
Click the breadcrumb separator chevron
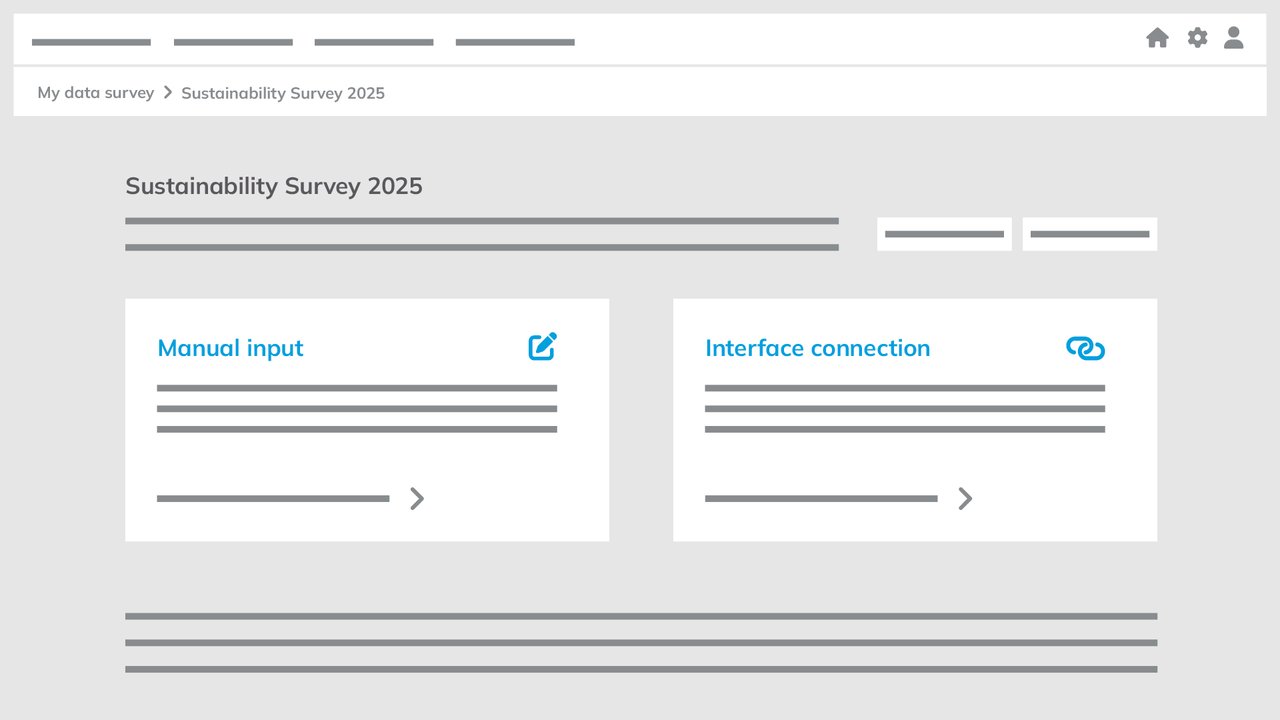pyautogui.click(x=167, y=91)
